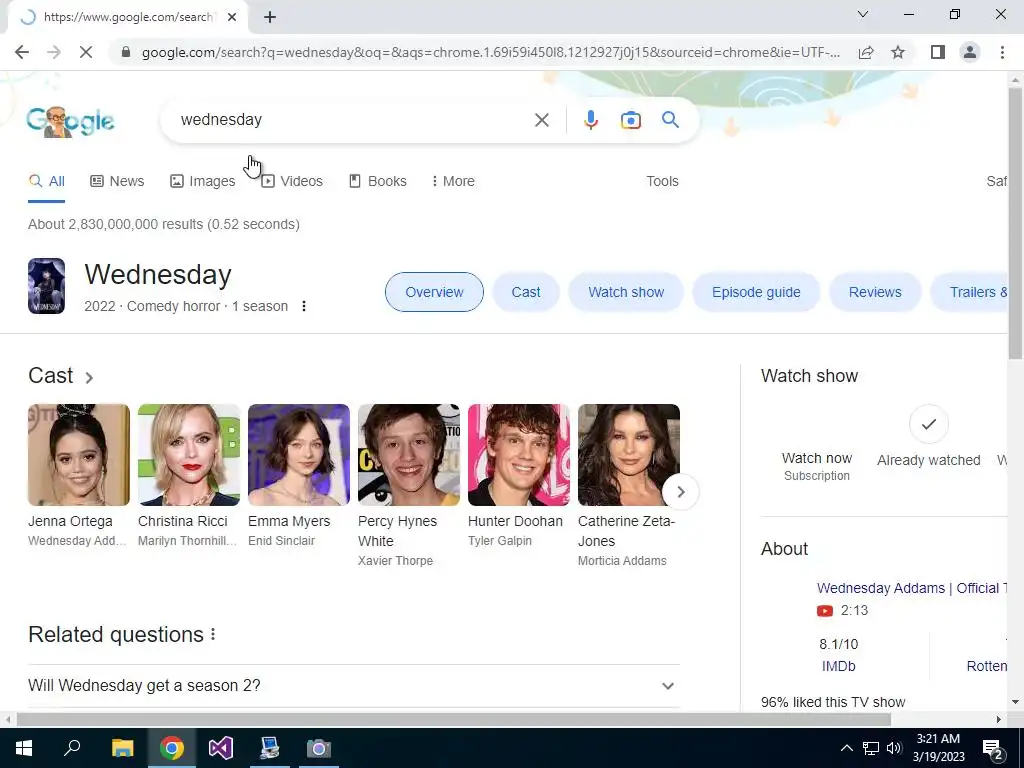Expand 'Will Wednesday get a season 2?'

click(354, 686)
